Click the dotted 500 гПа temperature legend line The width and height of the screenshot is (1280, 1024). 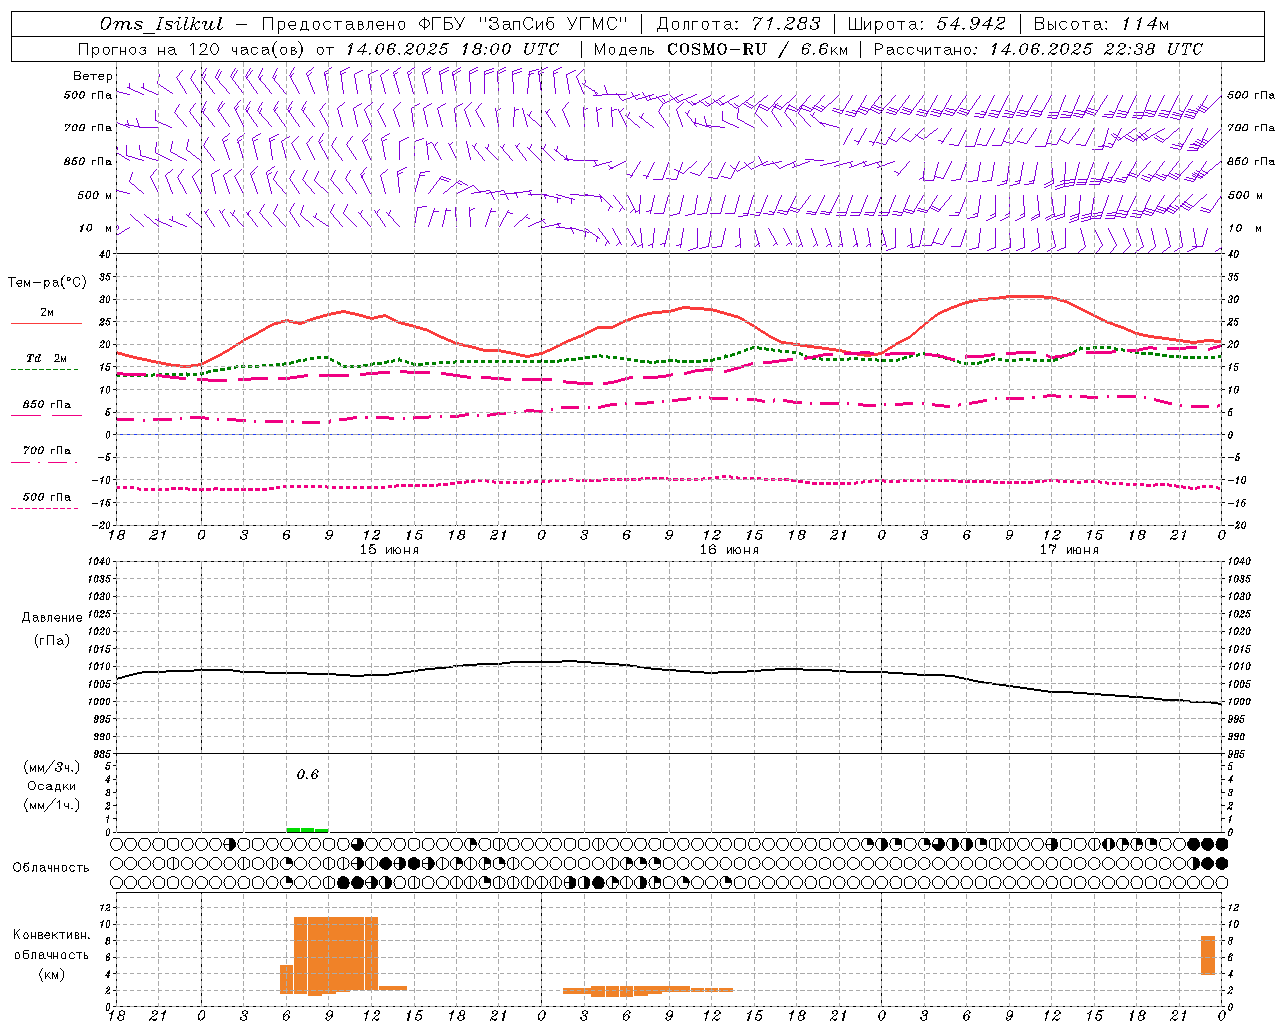pyautogui.click(x=45, y=508)
